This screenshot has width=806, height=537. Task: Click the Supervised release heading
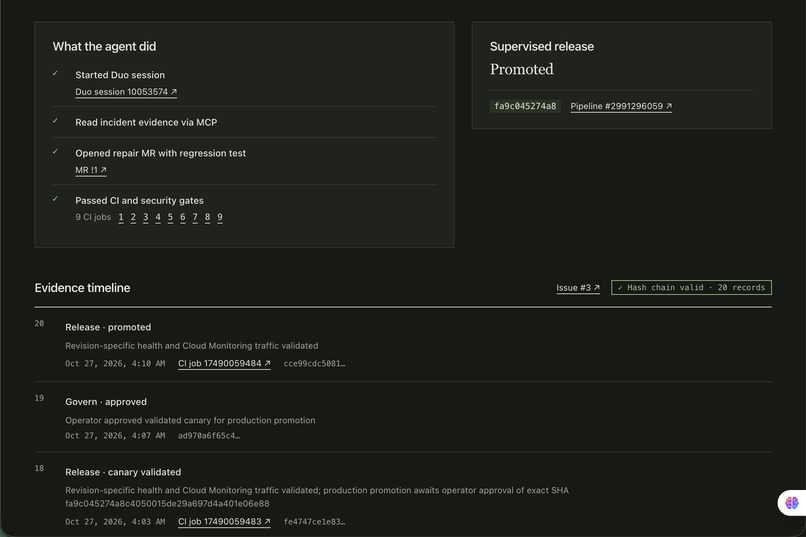coord(541,47)
